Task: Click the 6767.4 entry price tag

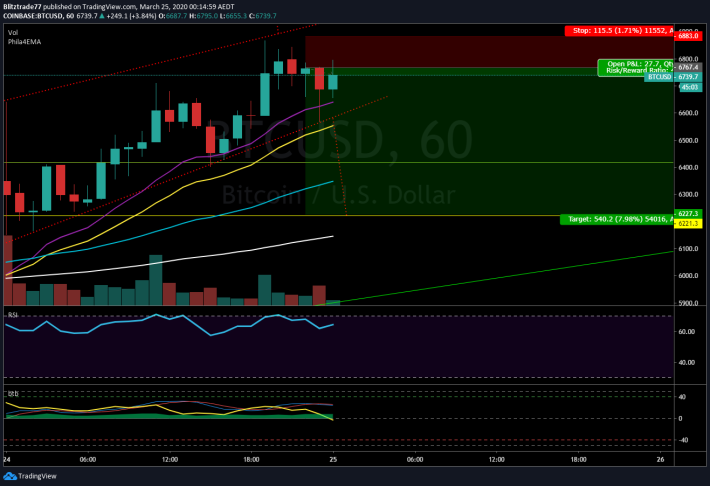Action: pyautogui.click(x=688, y=67)
